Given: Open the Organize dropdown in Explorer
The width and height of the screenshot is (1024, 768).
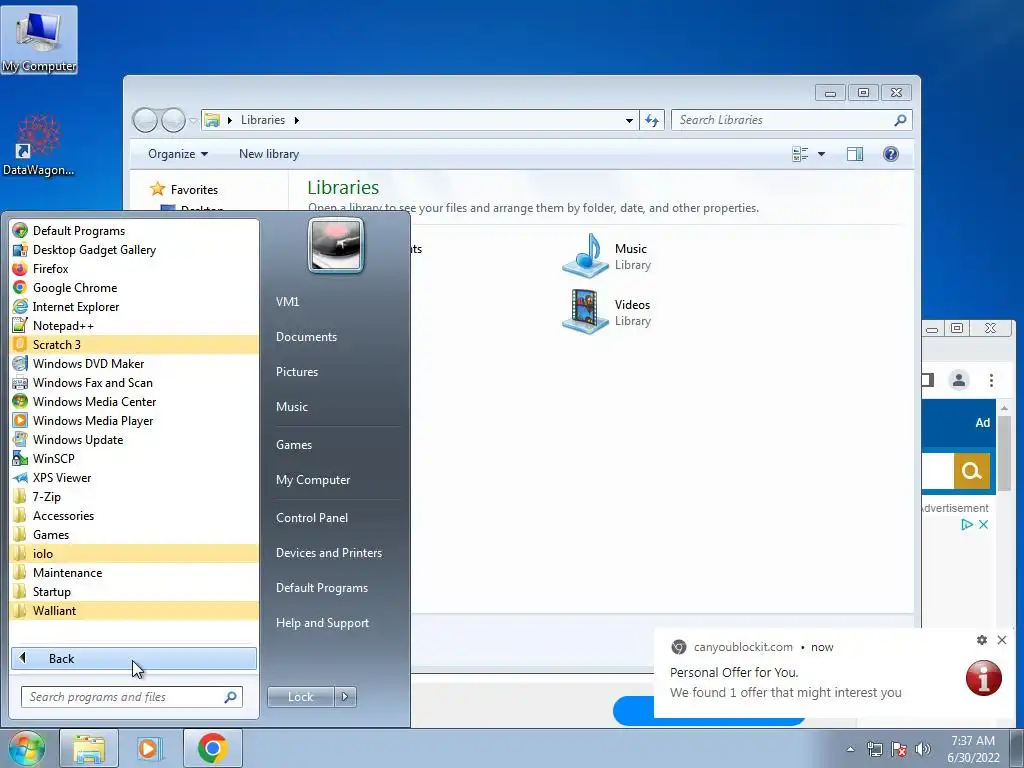Looking at the screenshot, I should (x=178, y=154).
